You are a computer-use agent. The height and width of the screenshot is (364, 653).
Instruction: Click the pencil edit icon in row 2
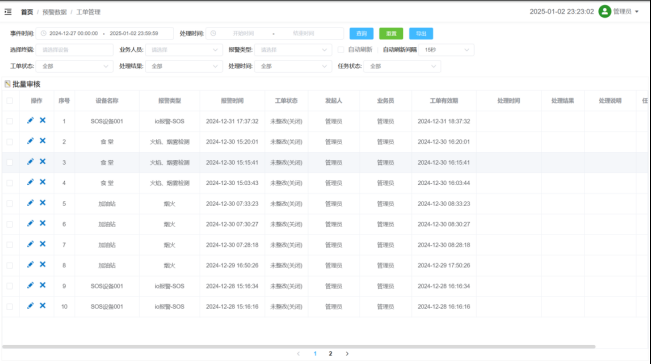[30, 141]
